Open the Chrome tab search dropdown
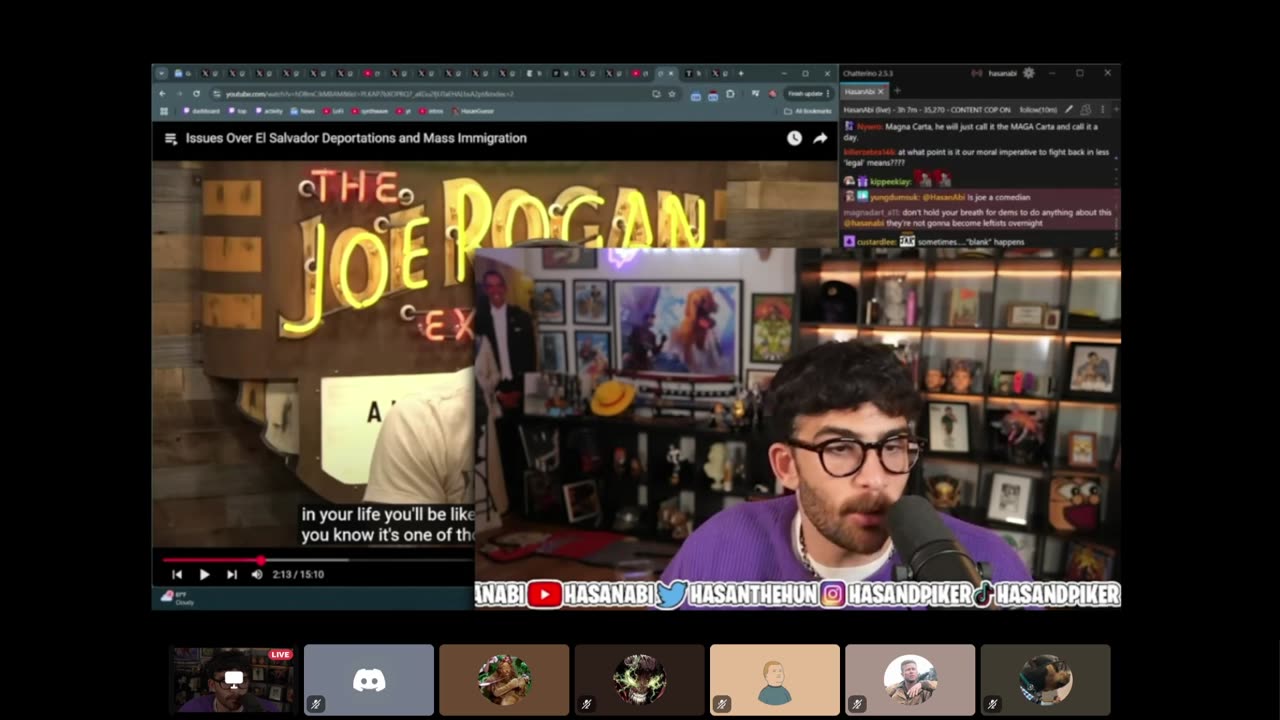 162,73
